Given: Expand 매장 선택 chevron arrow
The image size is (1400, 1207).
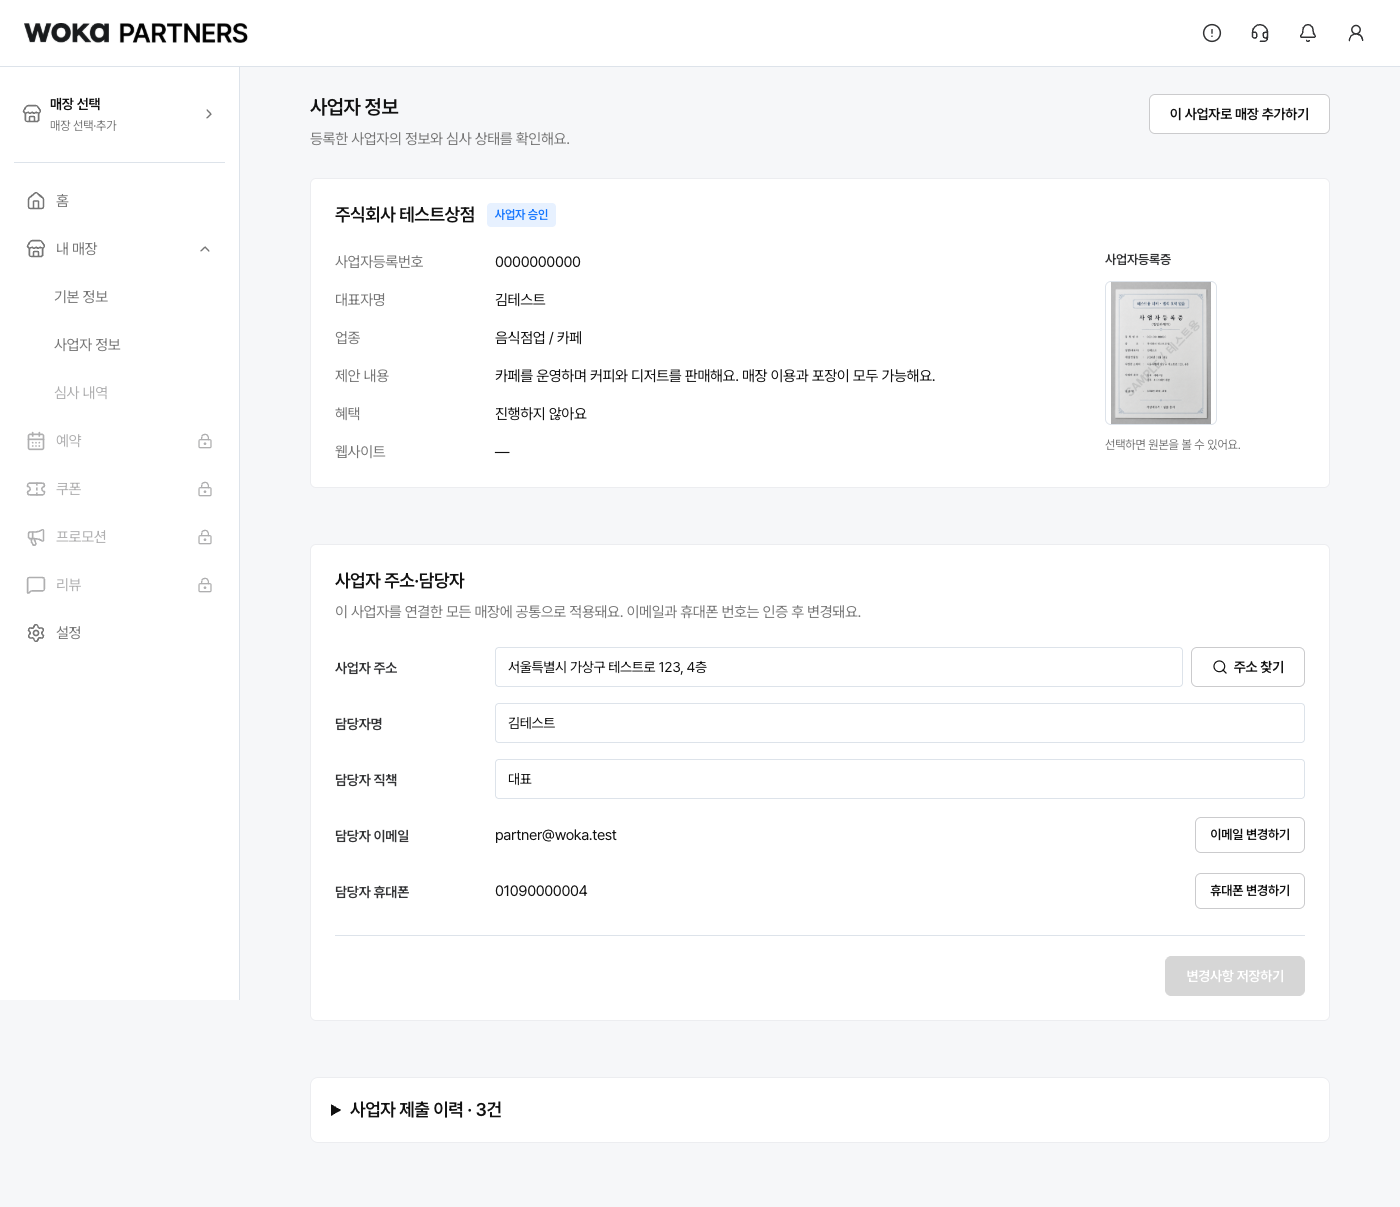Looking at the screenshot, I should click(x=209, y=114).
